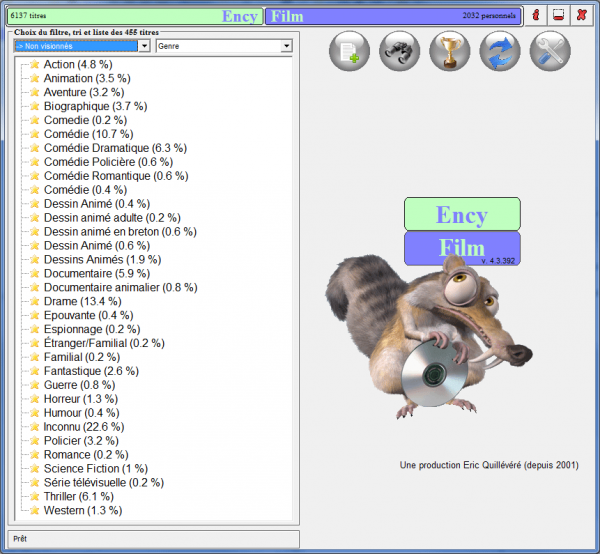Click the green Ency logo button

[462, 214]
